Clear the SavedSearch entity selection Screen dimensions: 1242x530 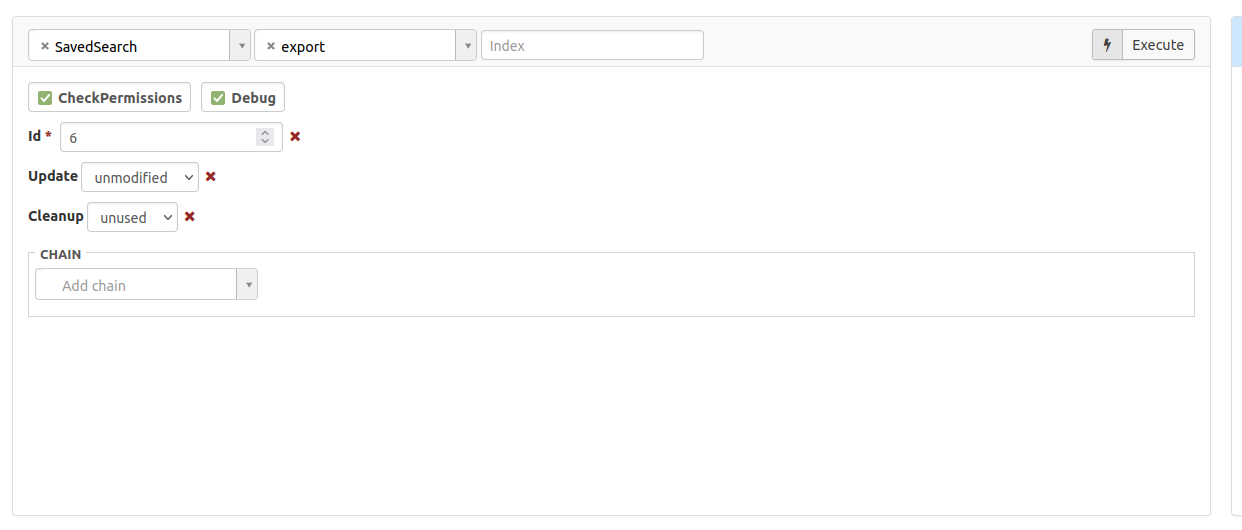45,46
